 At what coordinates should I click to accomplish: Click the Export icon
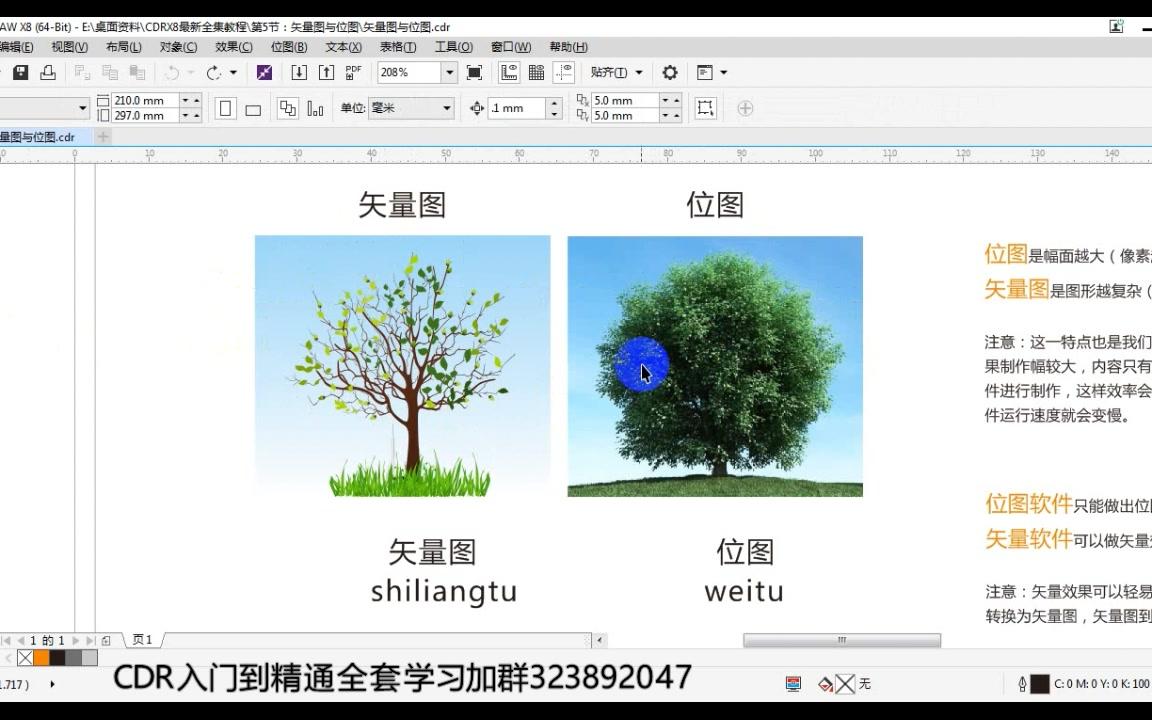(x=326, y=72)
